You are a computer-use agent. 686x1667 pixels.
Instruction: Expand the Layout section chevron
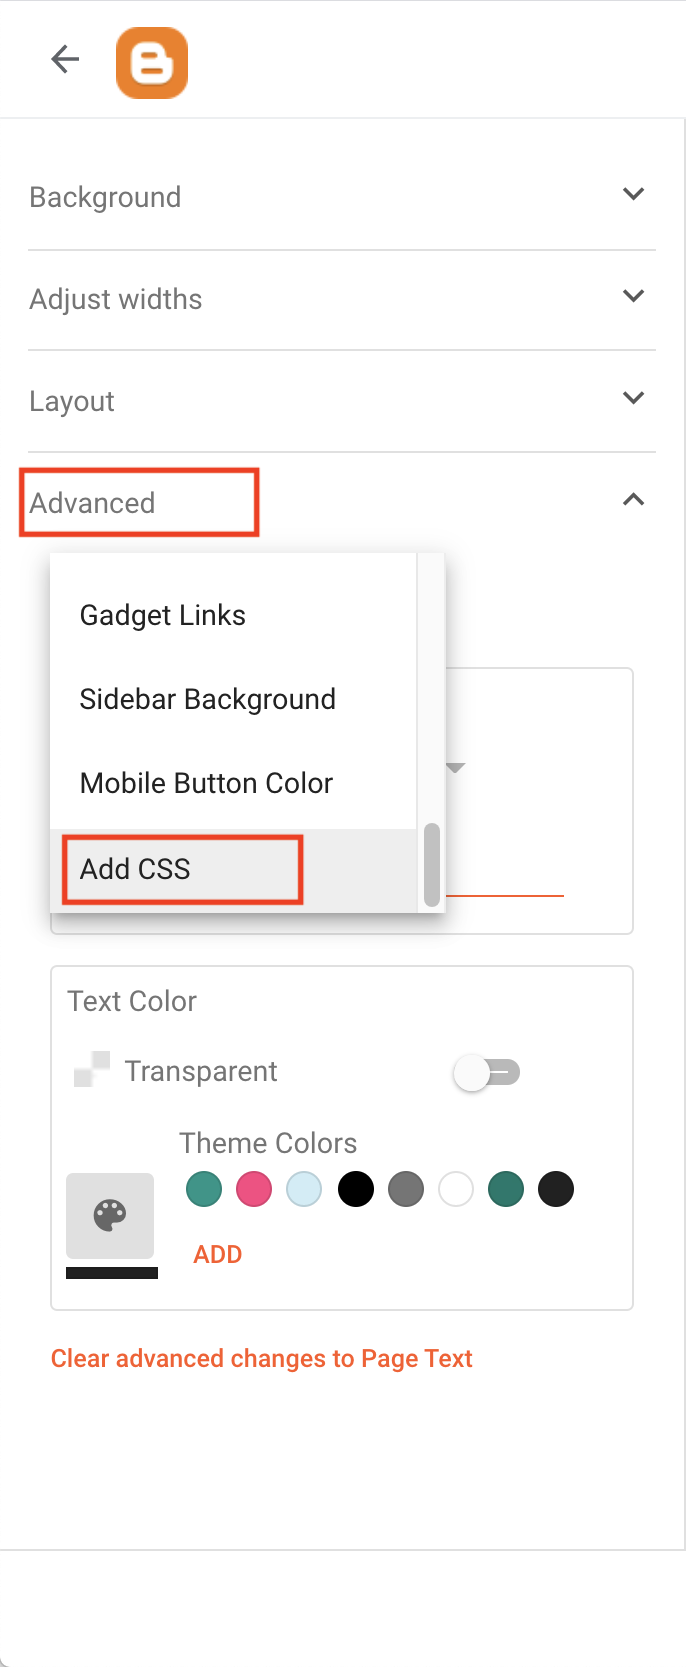pyautogui.click(x=633, y=398)
